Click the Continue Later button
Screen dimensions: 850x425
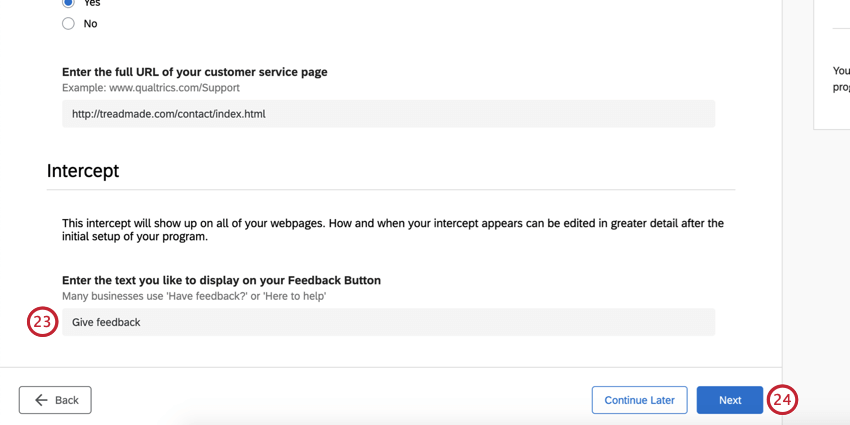[639, 400]
